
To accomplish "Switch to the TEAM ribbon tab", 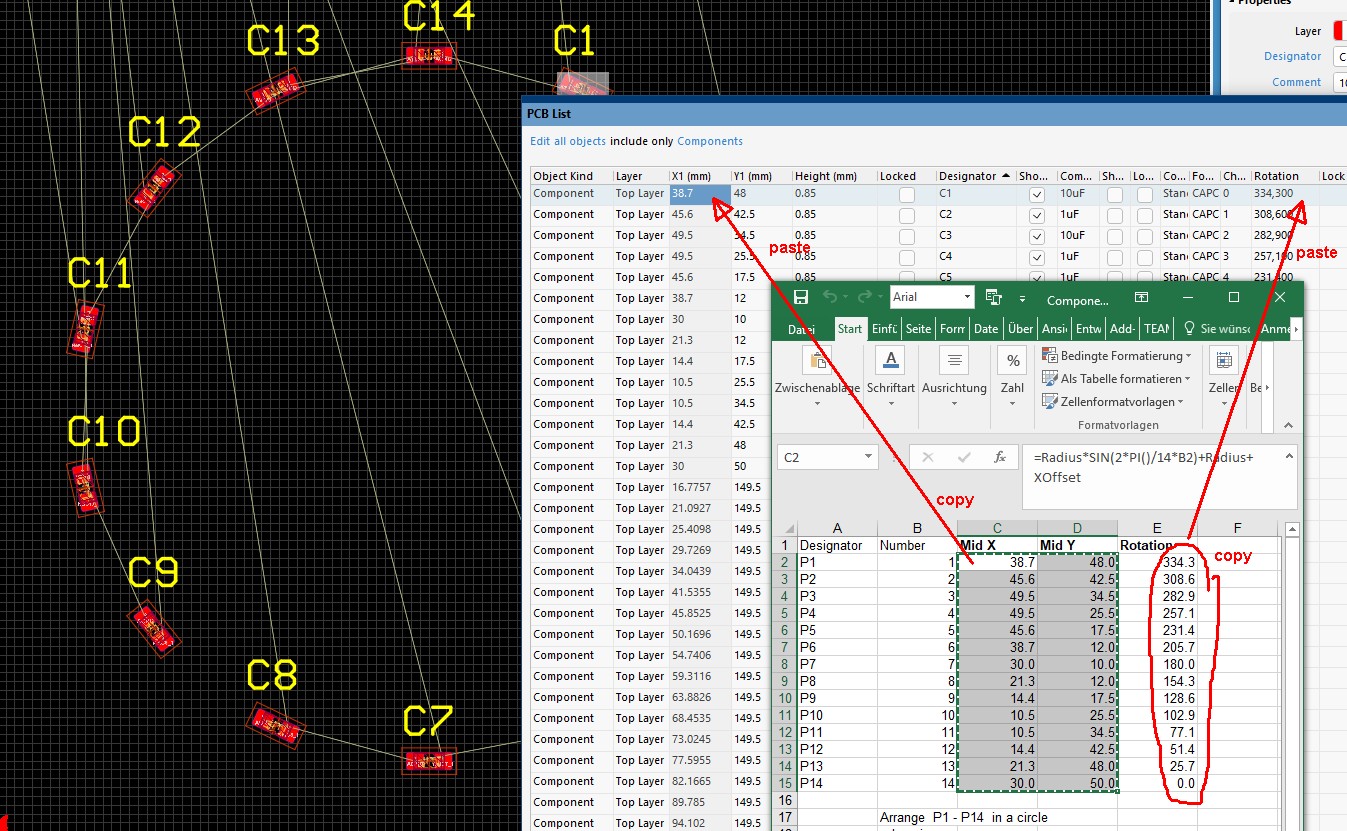I will tap(1157, 328).
